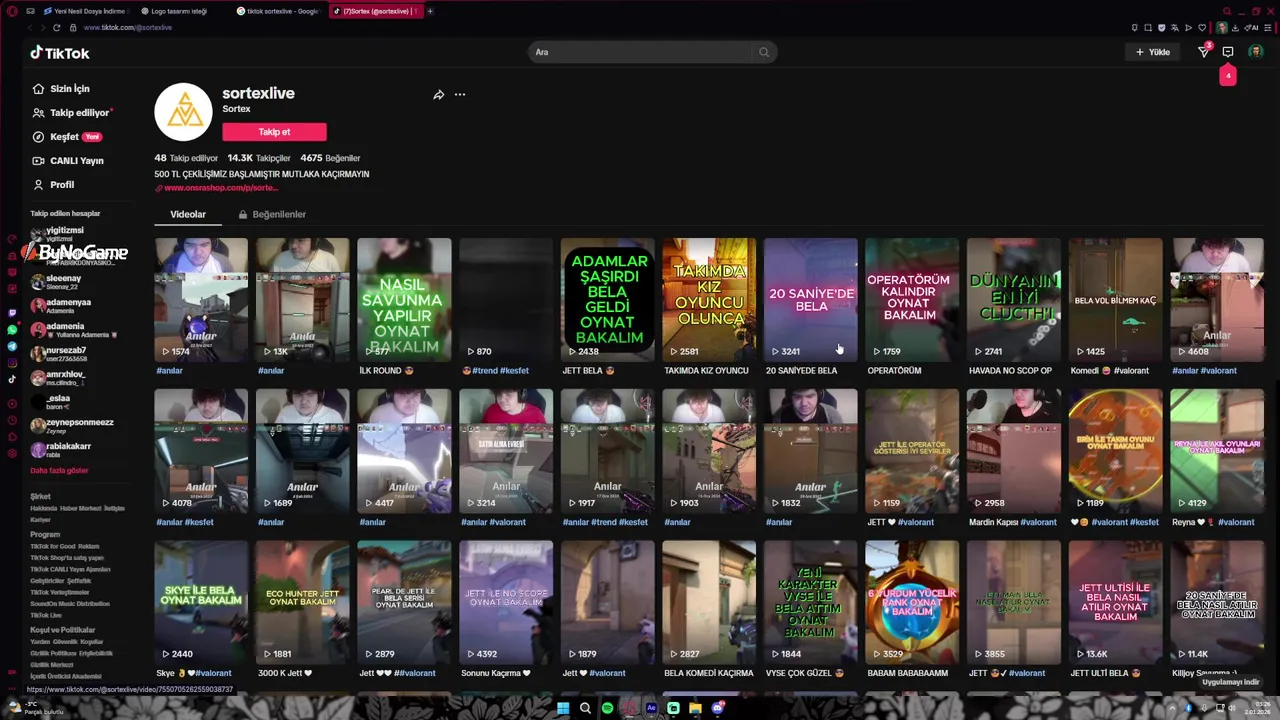Open Takip ediliyor feed
The height and width of the screenshot is (720, 1280).
72,113
